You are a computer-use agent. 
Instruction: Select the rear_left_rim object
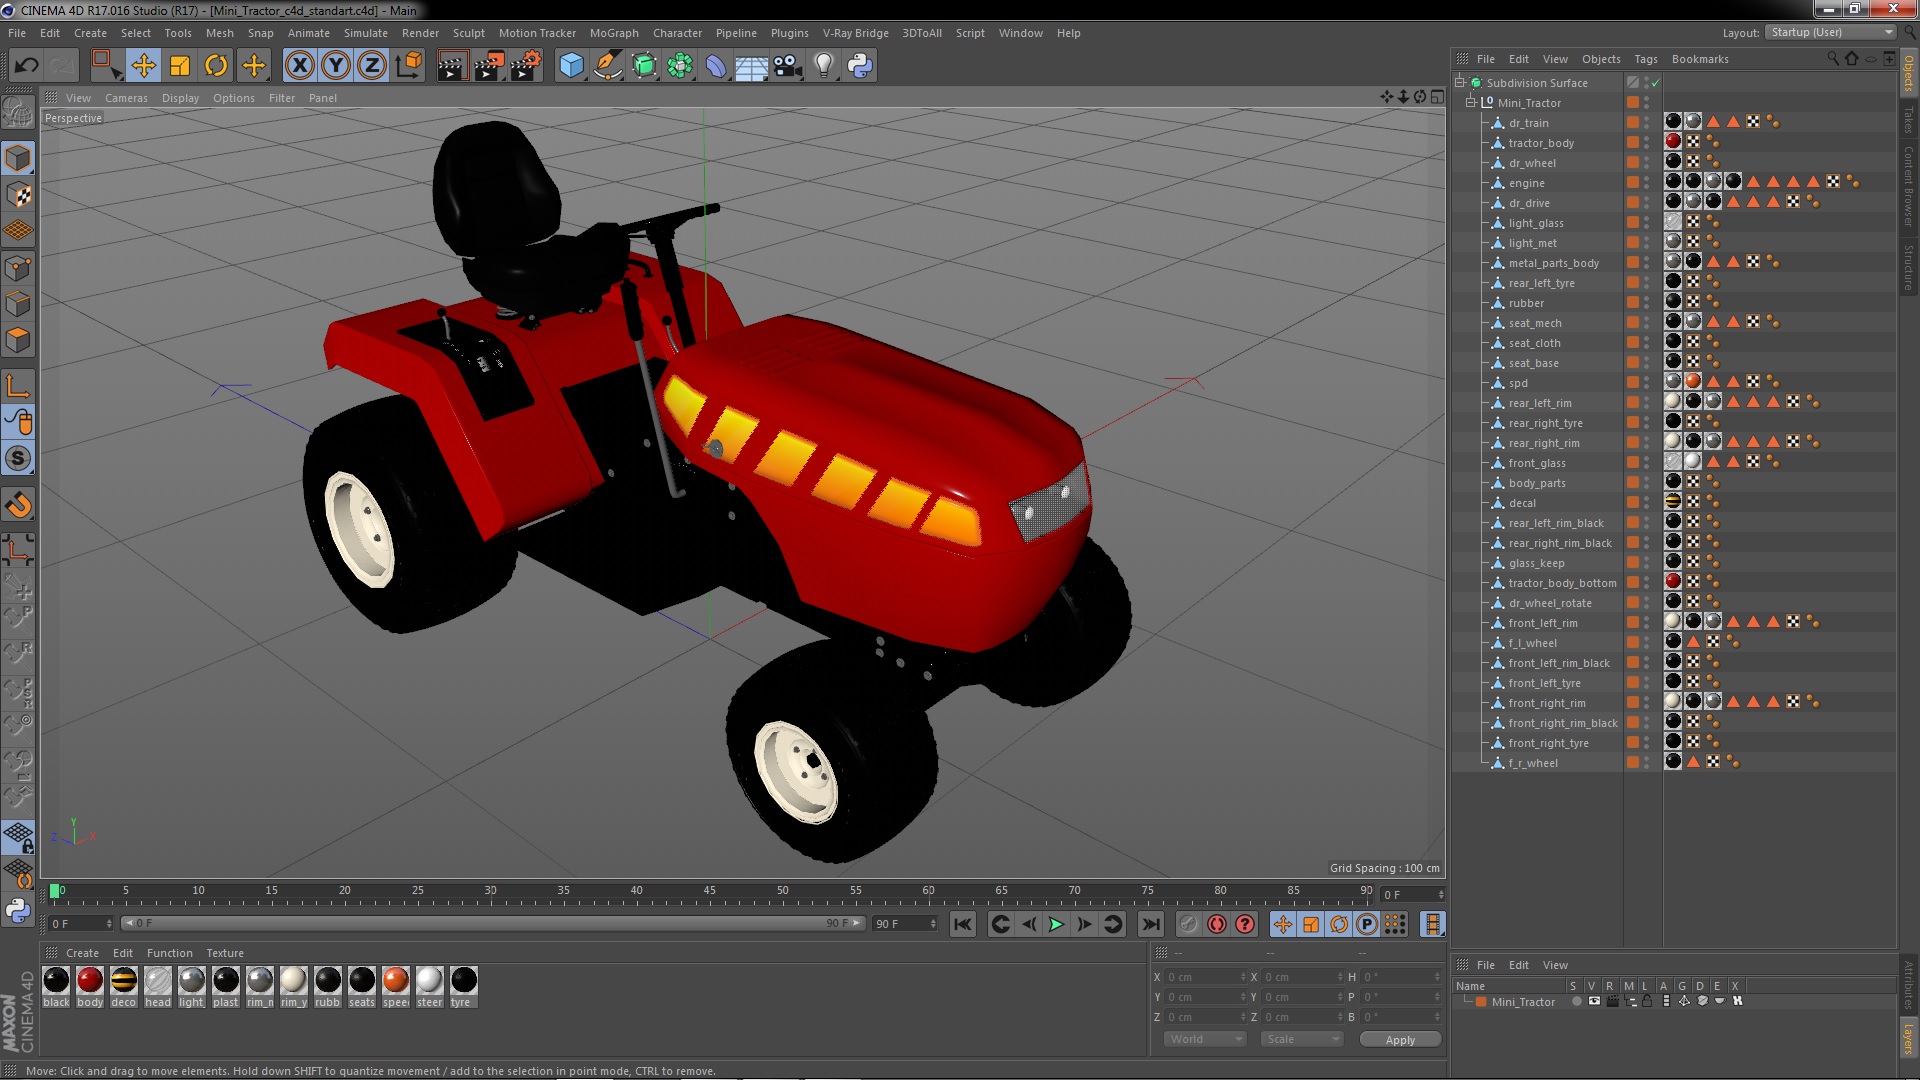point(1540,403)
